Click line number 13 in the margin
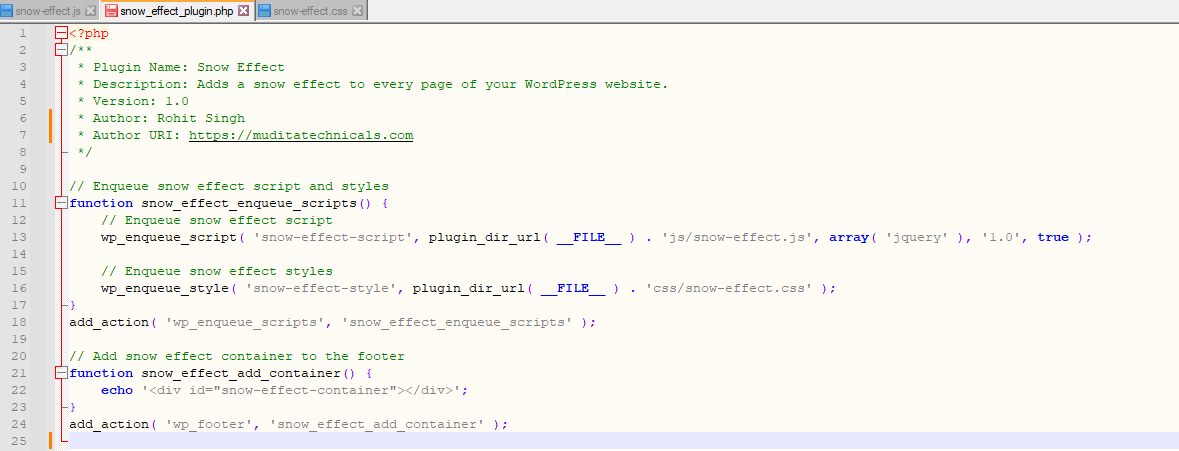Viewport: 1179px width, 451px height. (x=22, y=237)
